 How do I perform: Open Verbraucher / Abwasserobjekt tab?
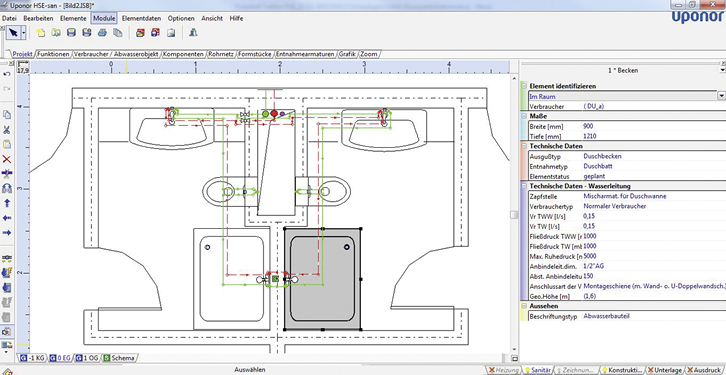point(116,54)
